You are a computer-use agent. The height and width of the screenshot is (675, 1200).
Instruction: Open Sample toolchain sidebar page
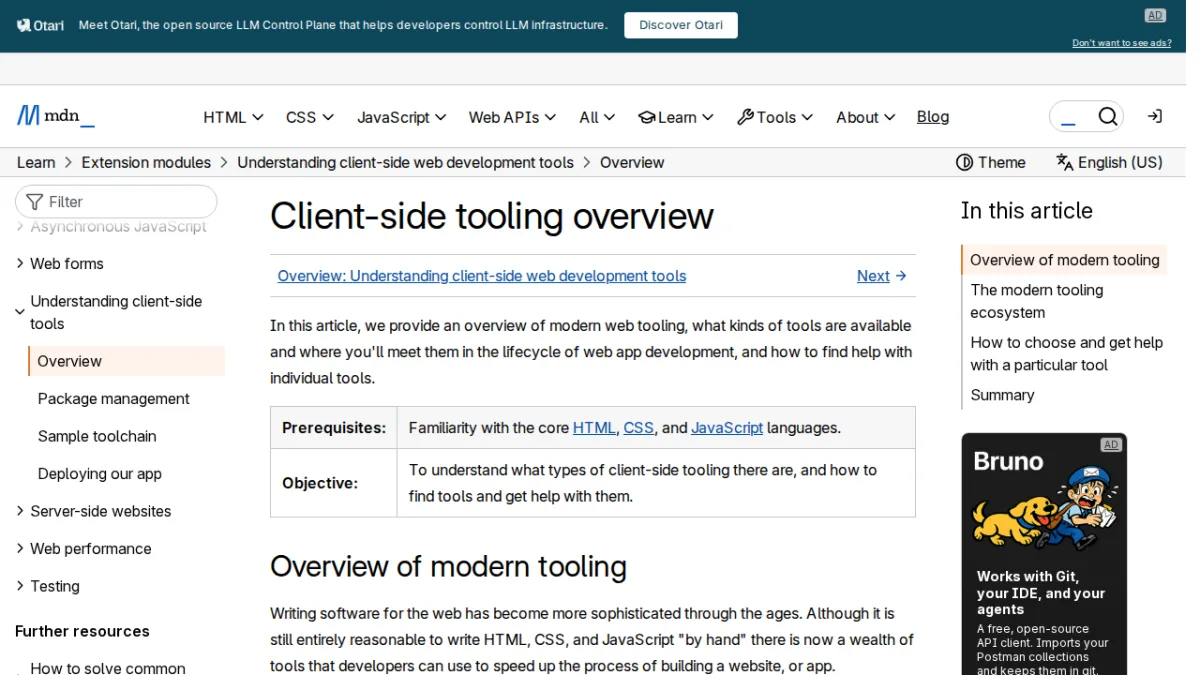point(97,436)
